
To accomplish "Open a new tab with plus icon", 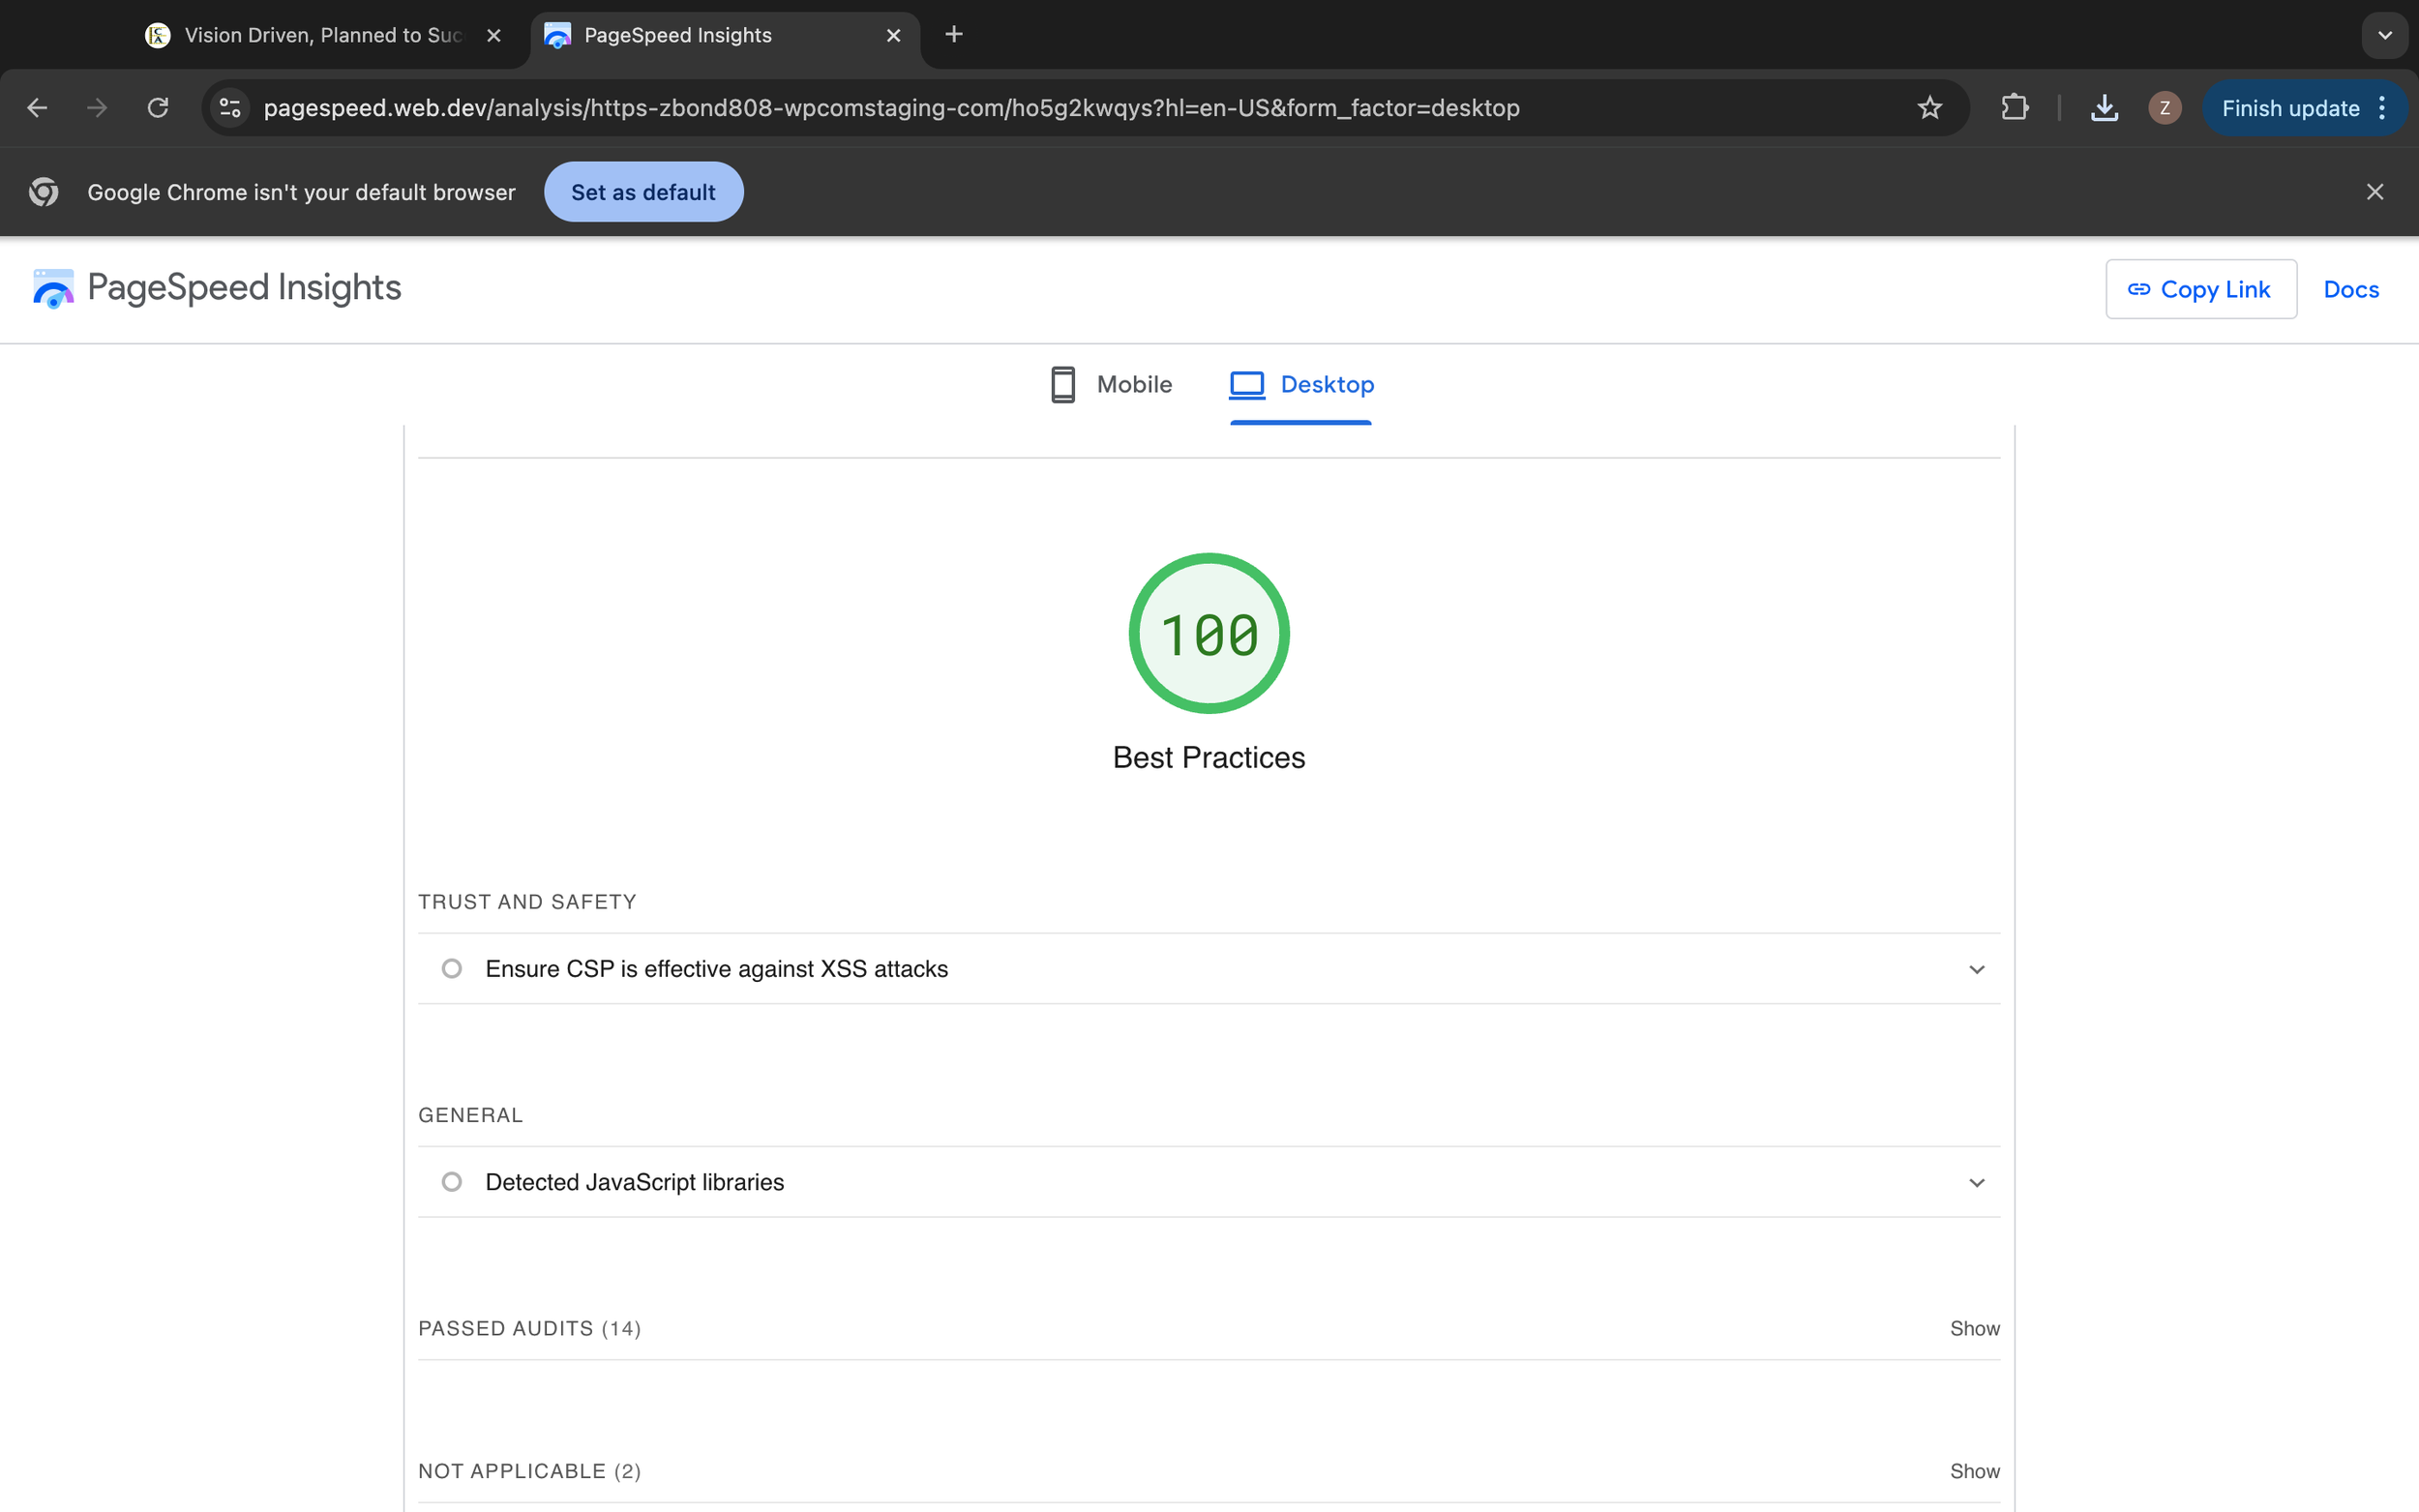I will pos(953,35).
